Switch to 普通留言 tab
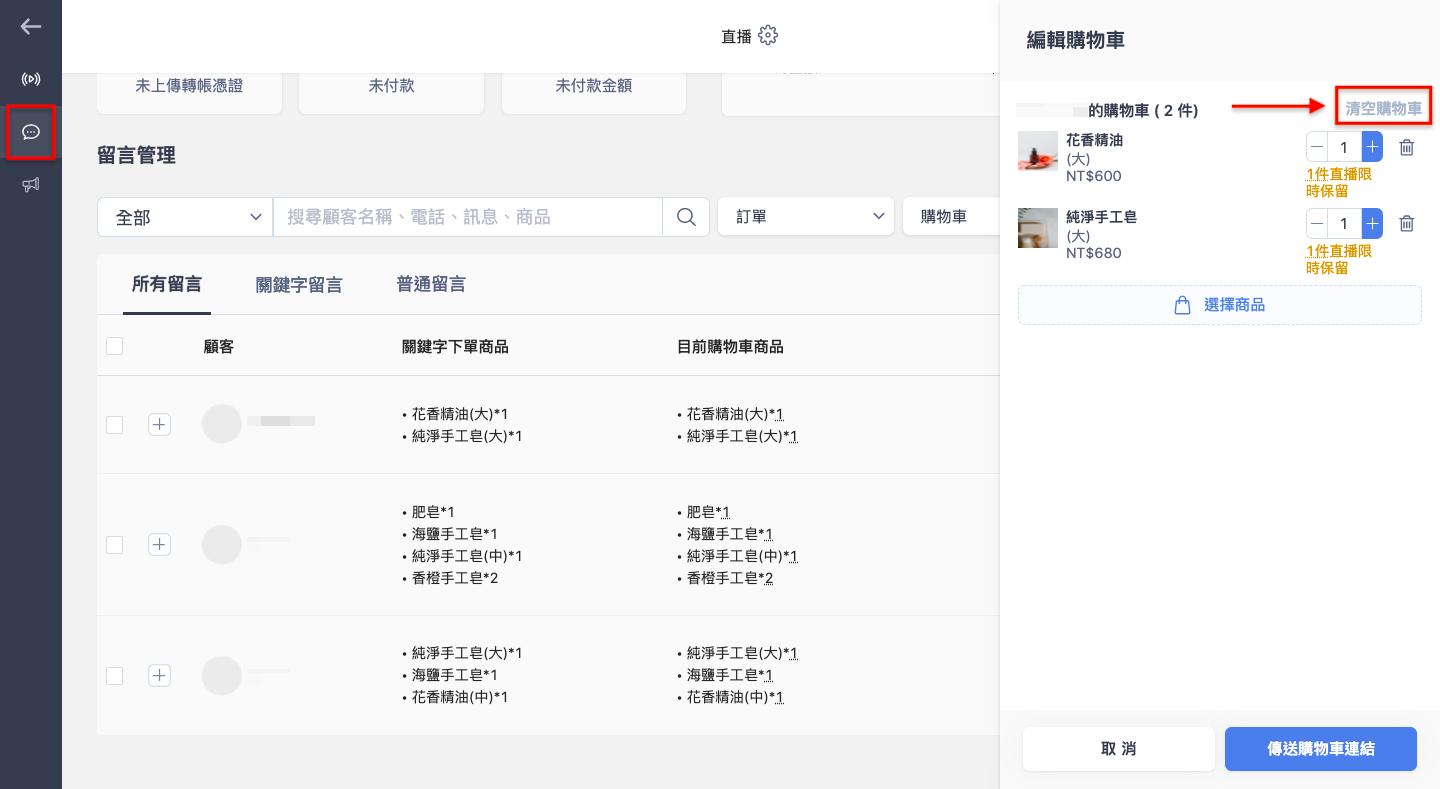The height and width of the screenshot is (789, 1440). (431, 284)
